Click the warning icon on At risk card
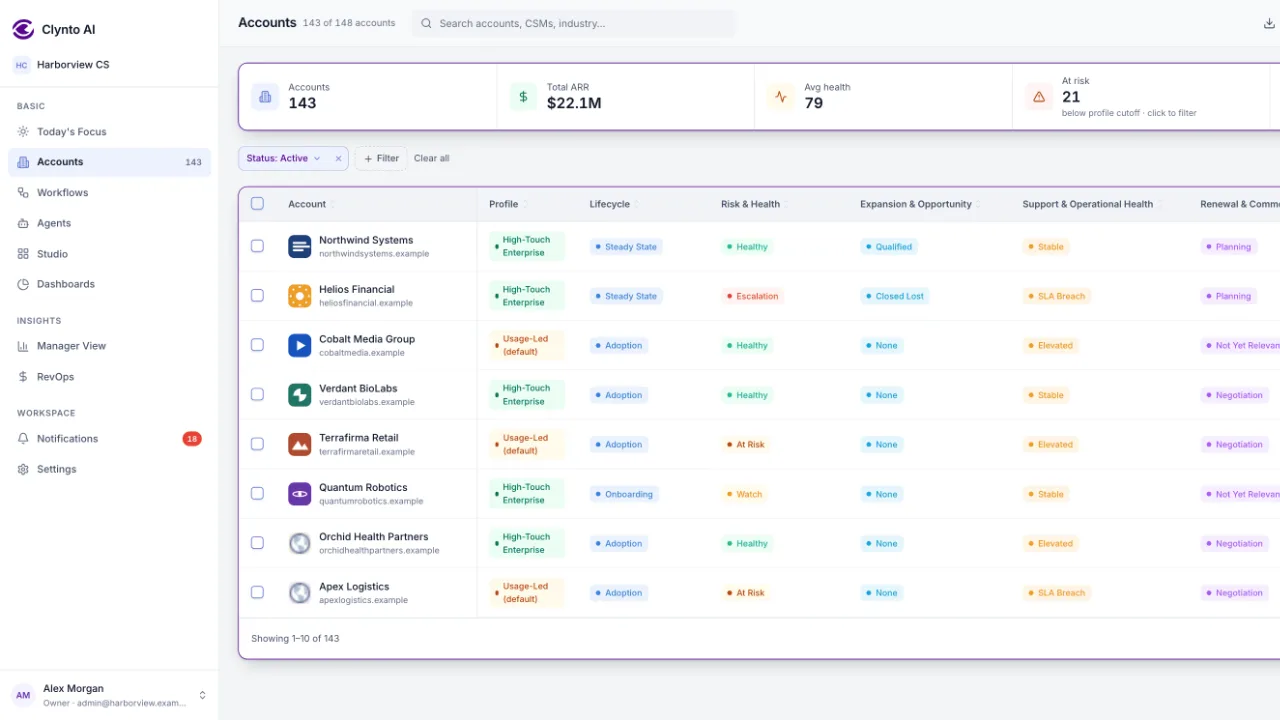 click(x=1039, y=97)
